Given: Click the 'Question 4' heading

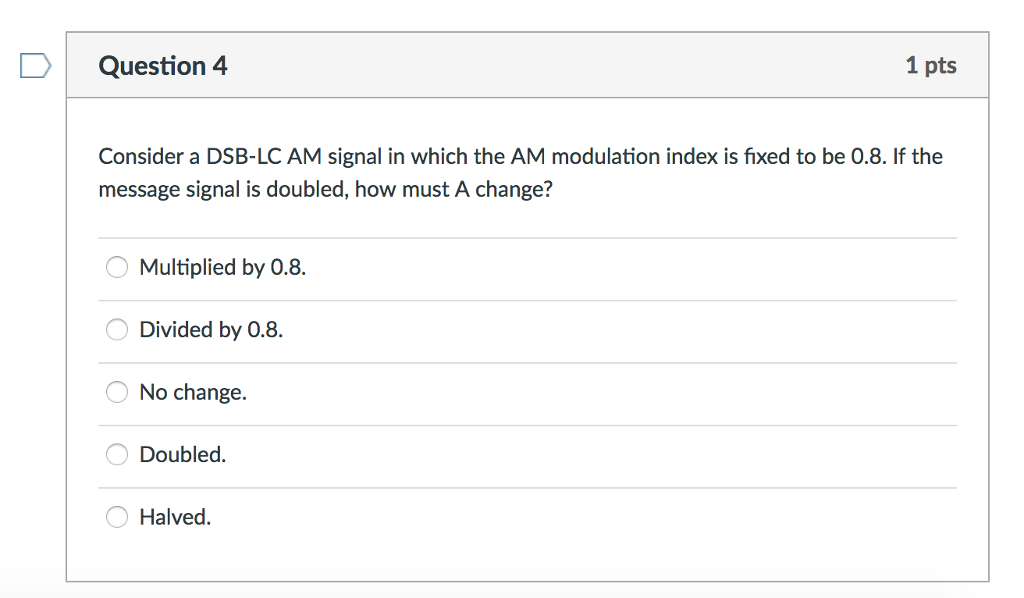Looking at the screenshot, I should (x=162, y=65).
